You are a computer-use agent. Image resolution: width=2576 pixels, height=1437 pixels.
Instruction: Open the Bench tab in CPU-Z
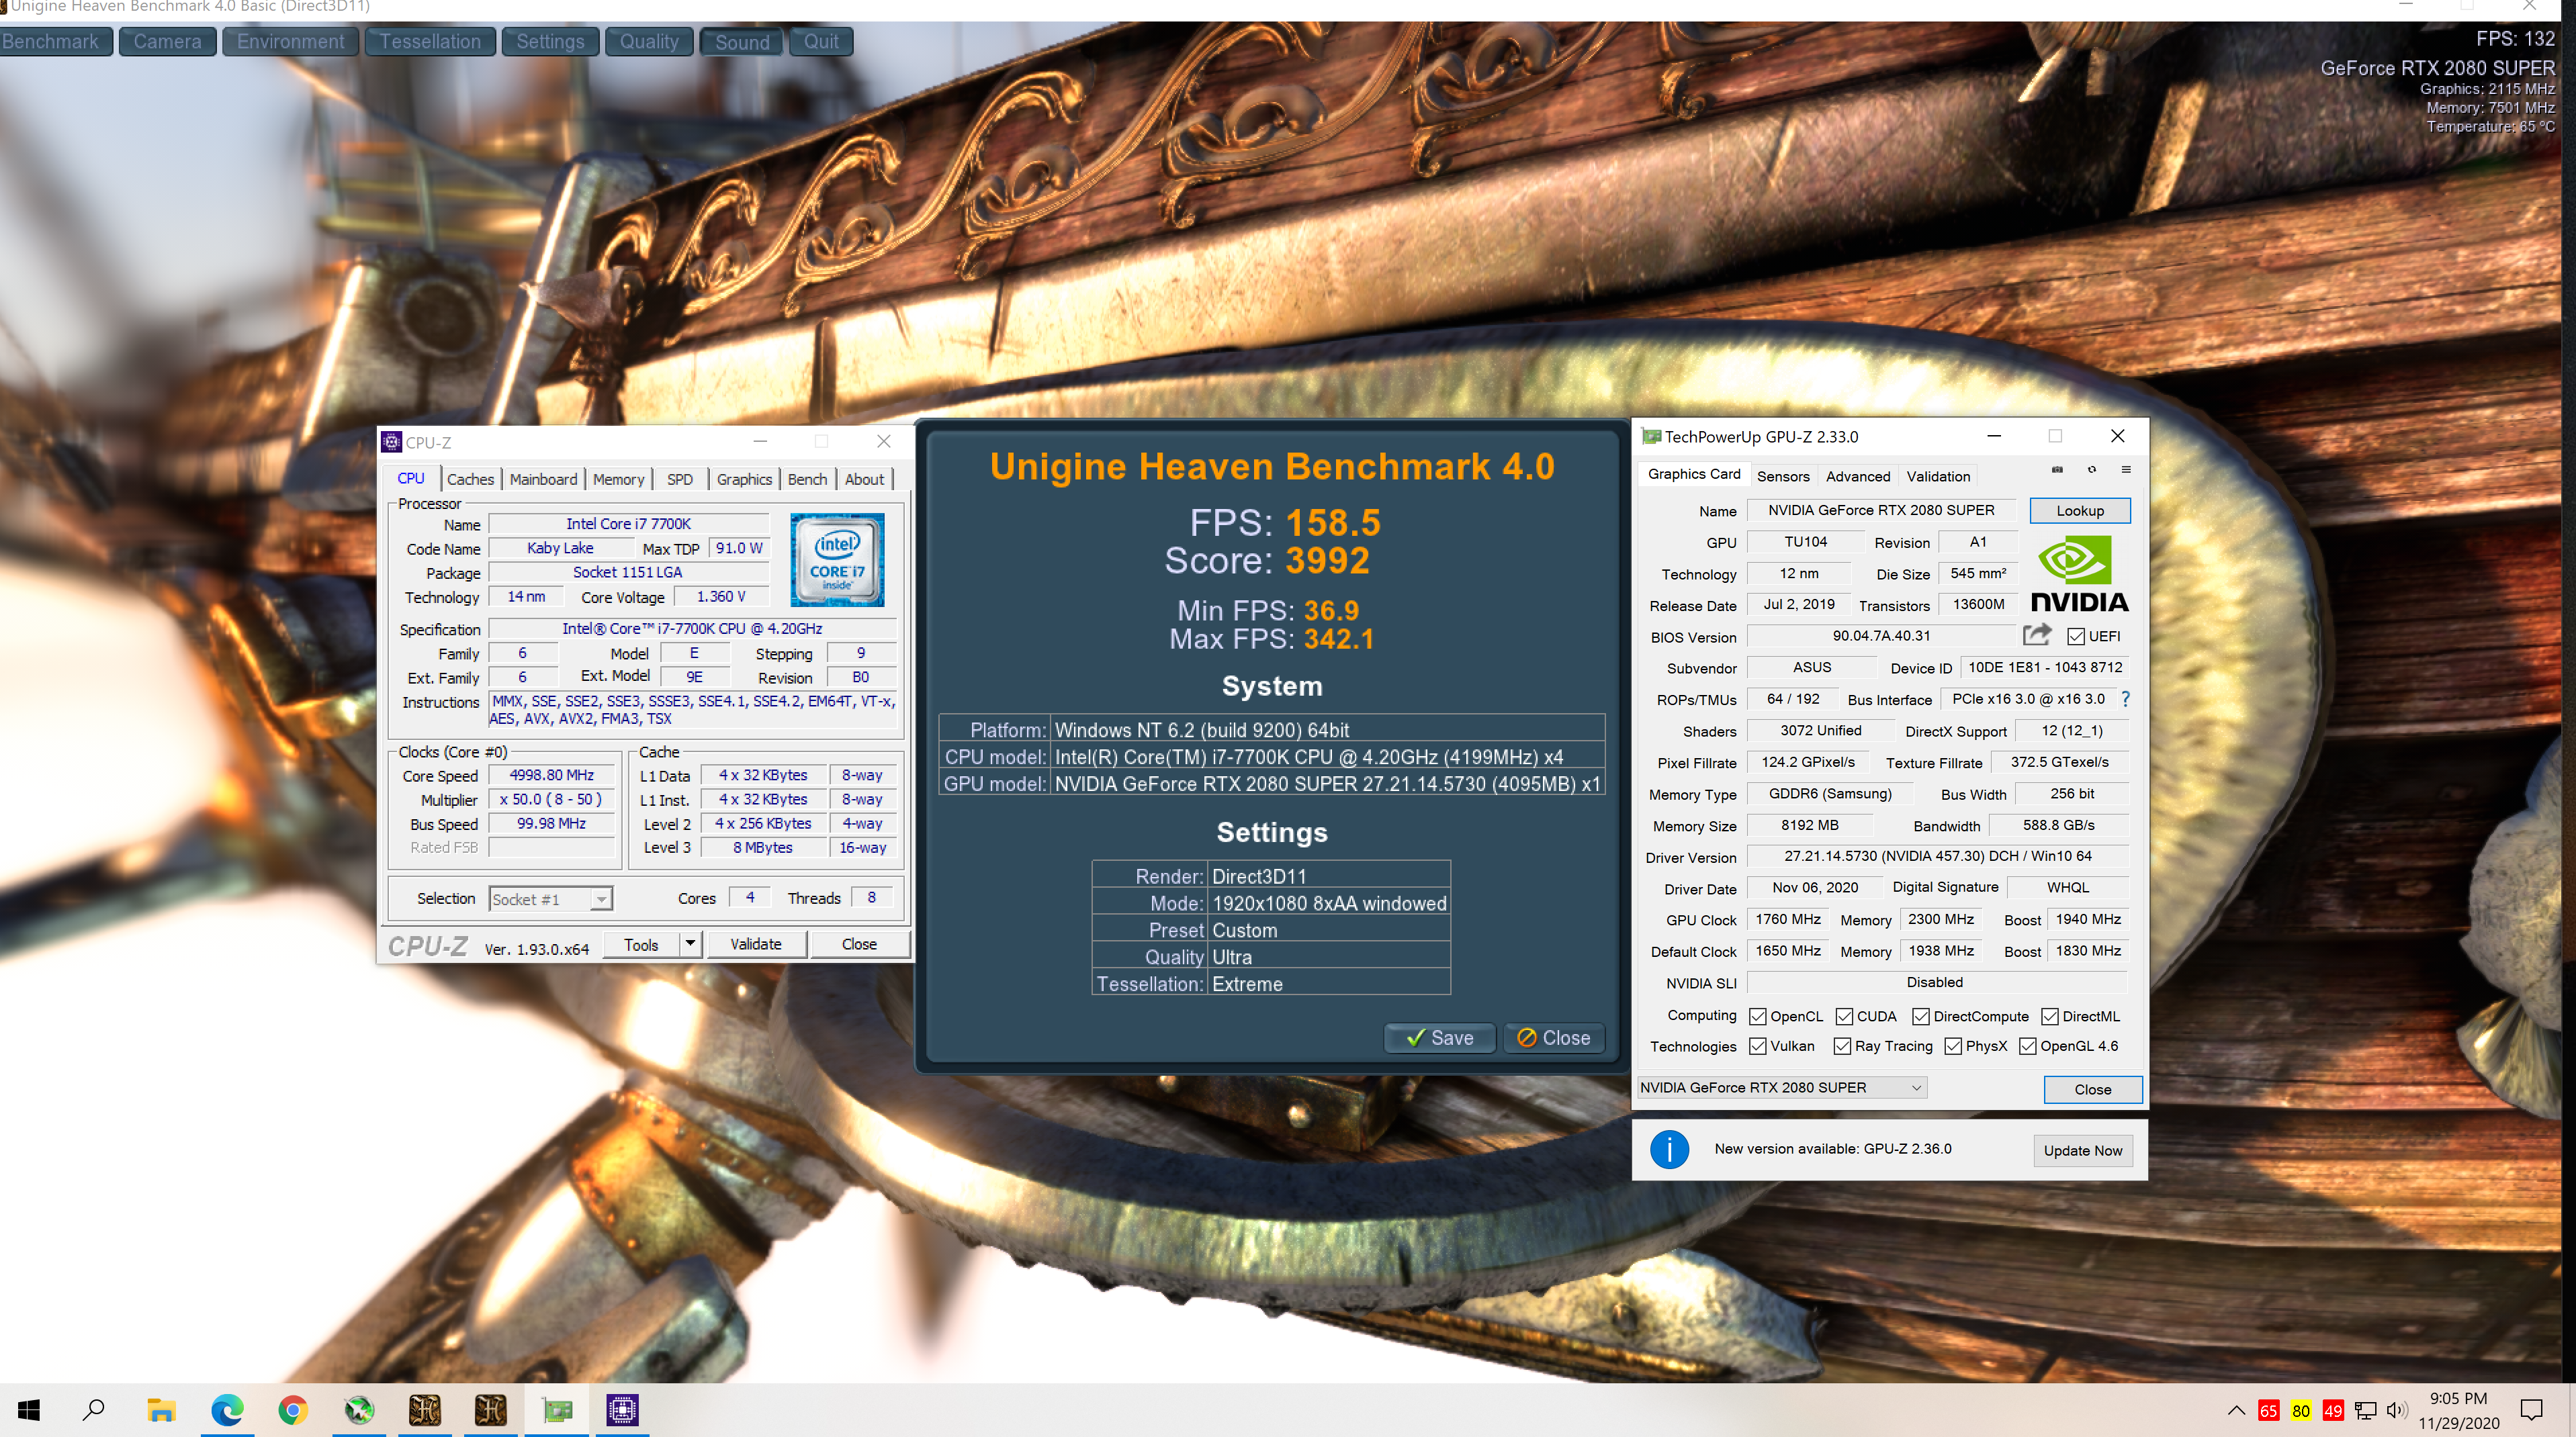[807, 479]
